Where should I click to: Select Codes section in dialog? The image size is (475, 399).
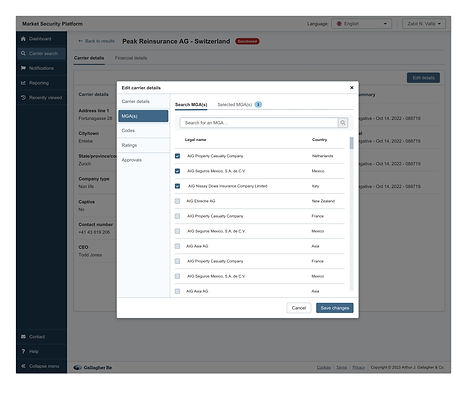tap(143, 131)
